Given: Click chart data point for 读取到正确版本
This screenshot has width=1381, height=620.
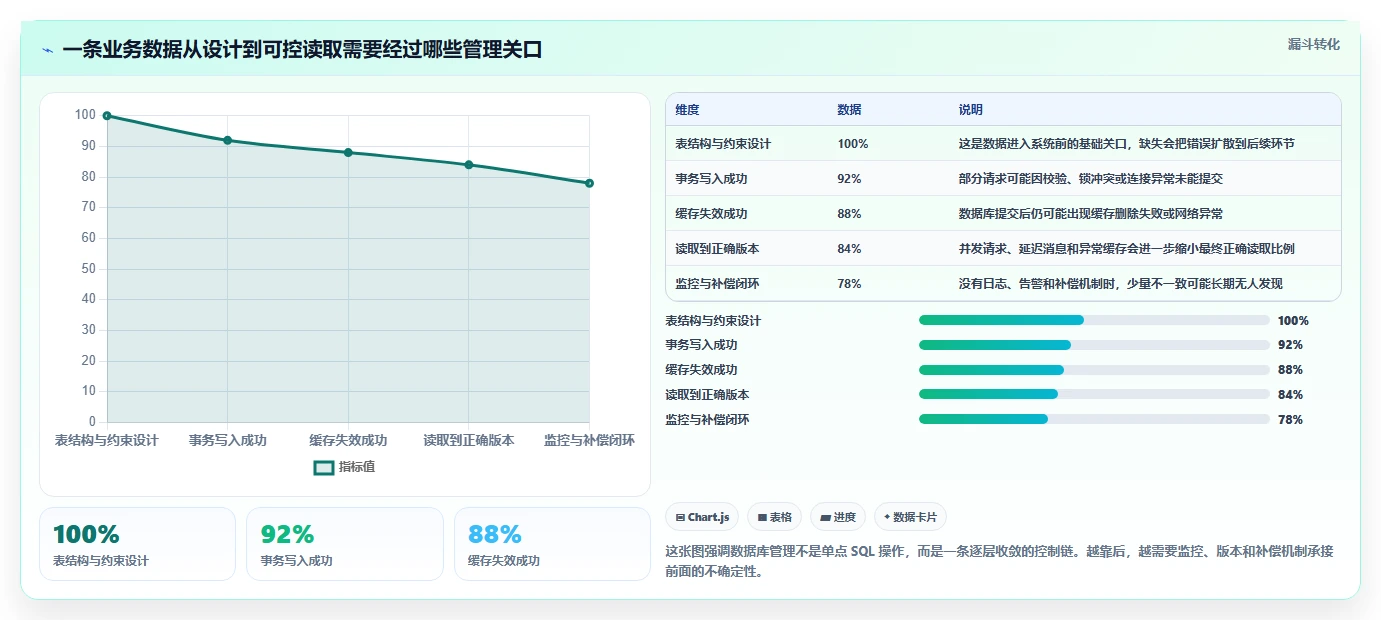Looking at the screenshot, I should [x=469, y=165].
